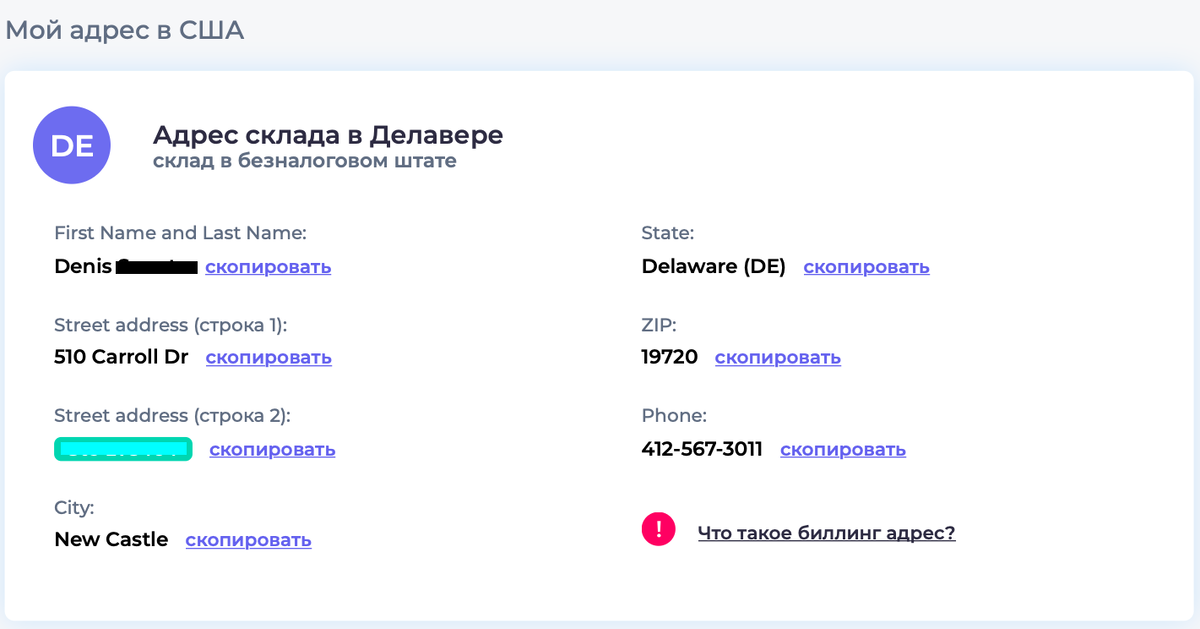Click the address text 510 Carroll Dr
This screenshot has width=1200, height=629.
121,356
